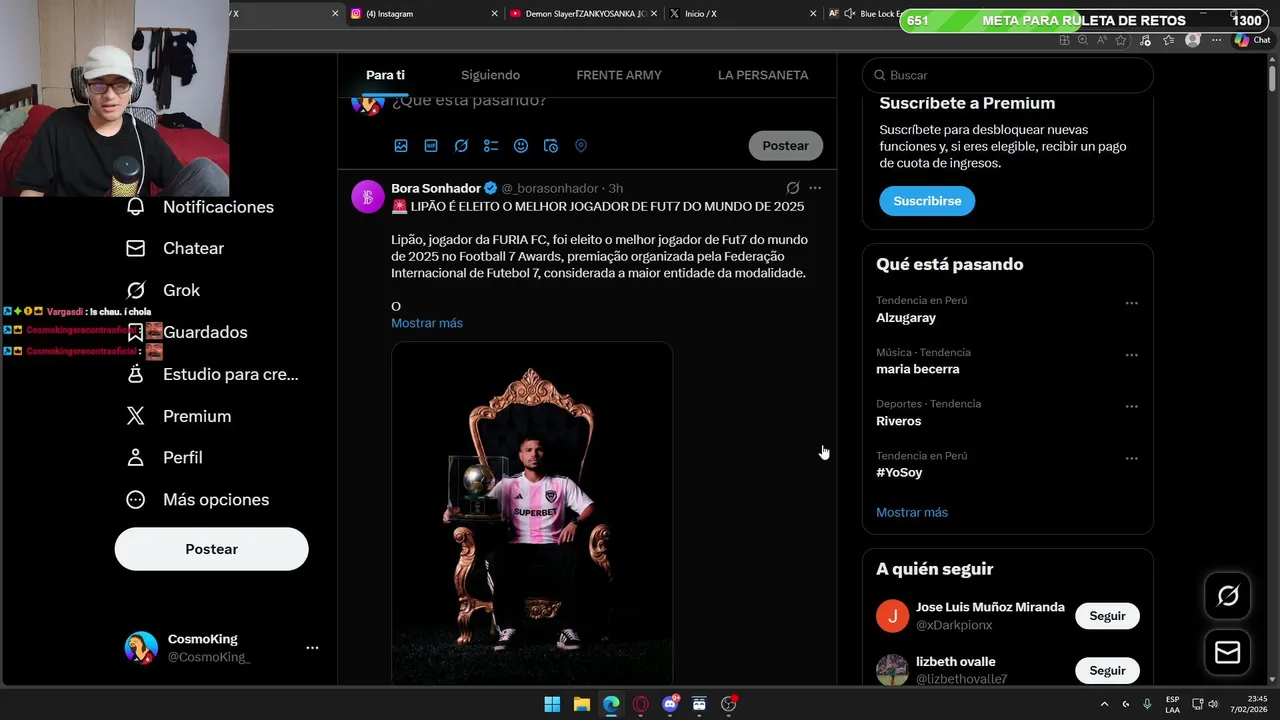Viewport: 1280px width, 720px height.
Task: Open options for #YoSoy trend
Action: click(x=1132, y=459)
